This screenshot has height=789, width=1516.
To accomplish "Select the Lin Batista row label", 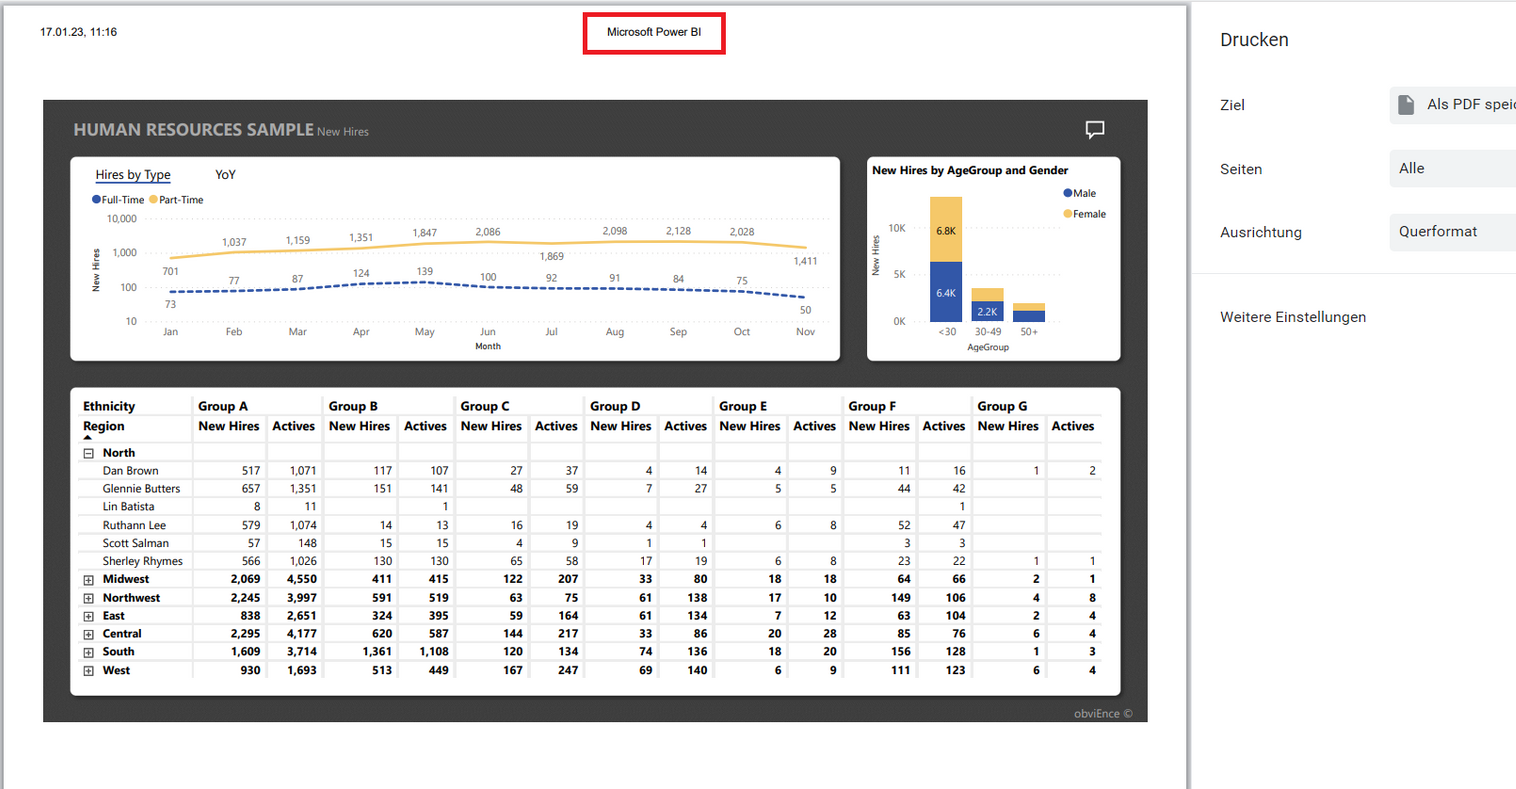I will pyautogui.click(x=128, y=507).
